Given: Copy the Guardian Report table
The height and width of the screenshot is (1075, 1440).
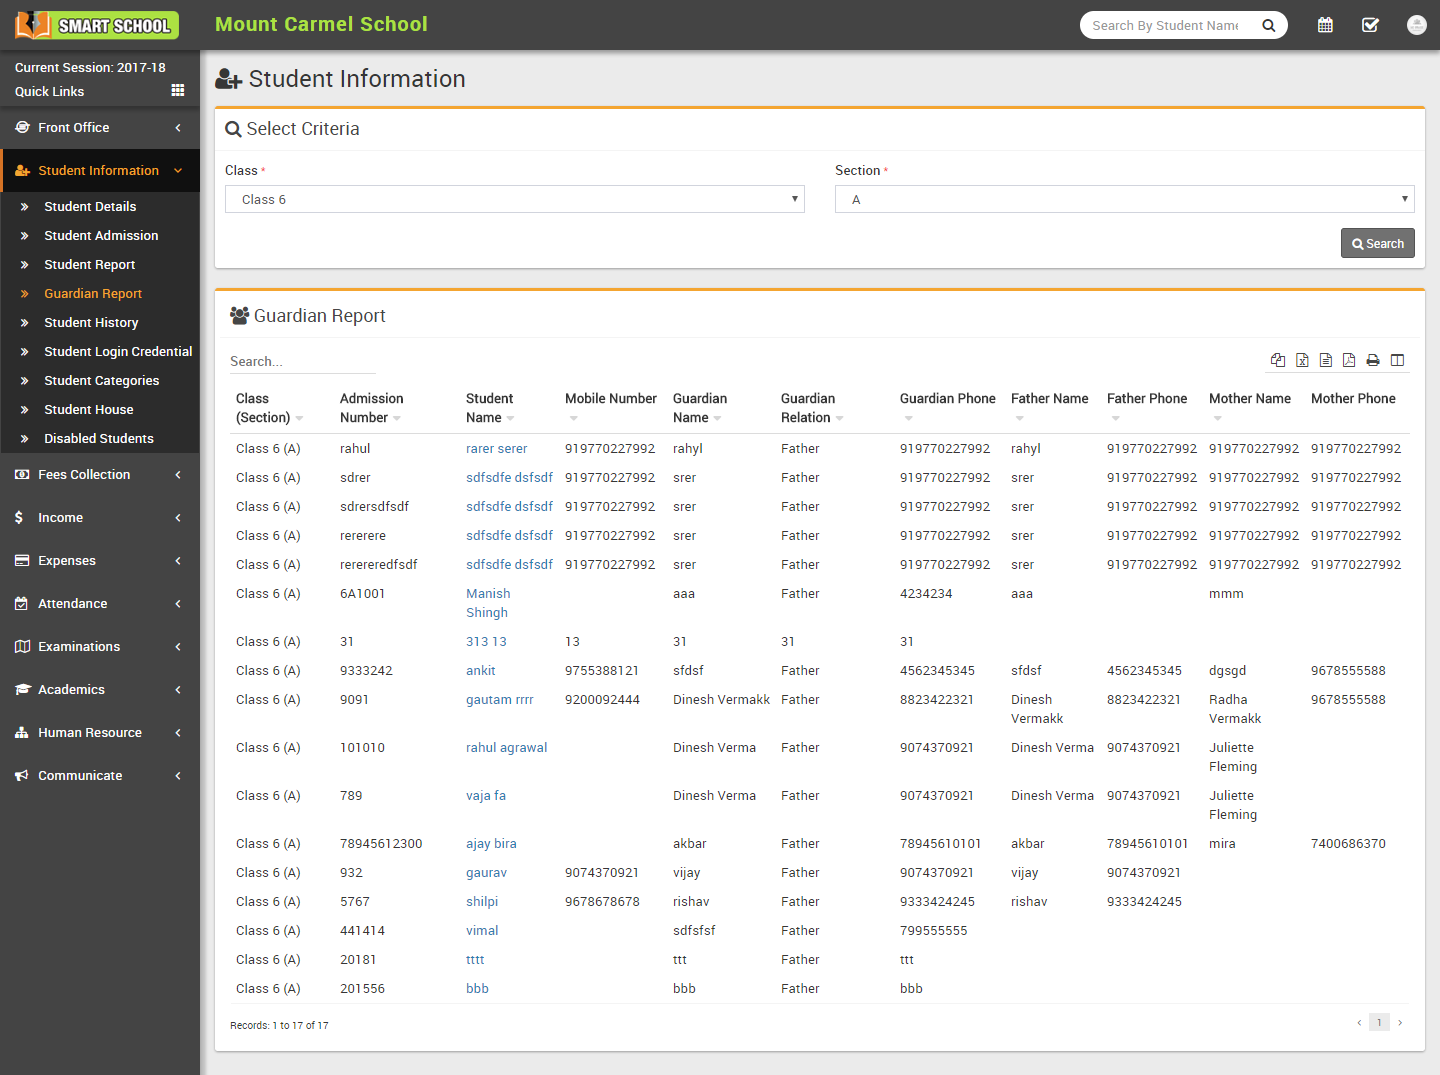Looking at the screenshot, I should click(x=1278, y=360).
